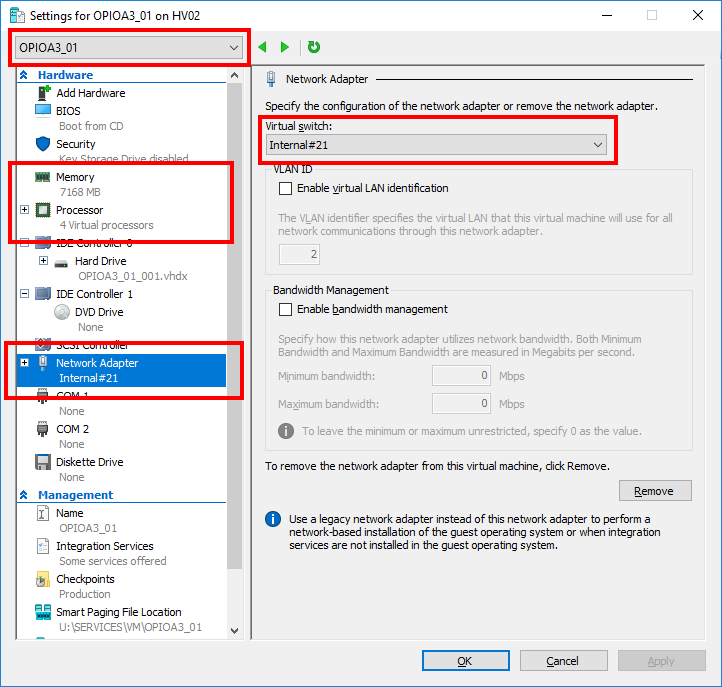This screenshot has height=687, width=722.
Task: Expand the Hard Drive tree node
Action: [43, 261]
